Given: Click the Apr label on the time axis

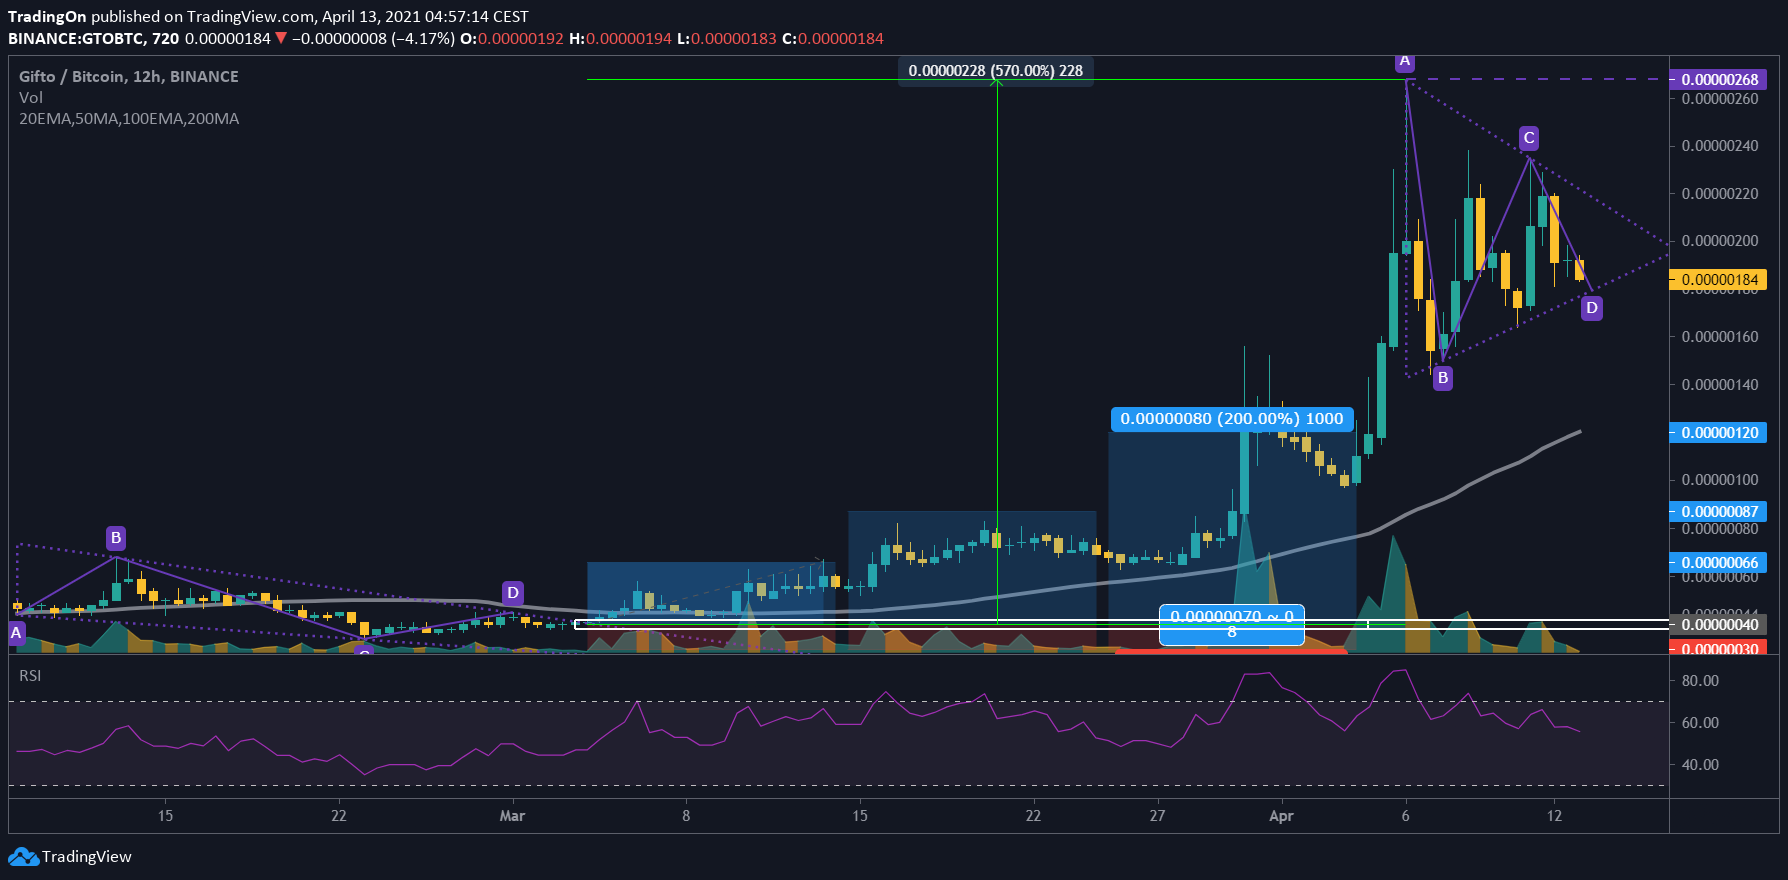Looking at the screenshot, I should click(x=1281, y=816).
